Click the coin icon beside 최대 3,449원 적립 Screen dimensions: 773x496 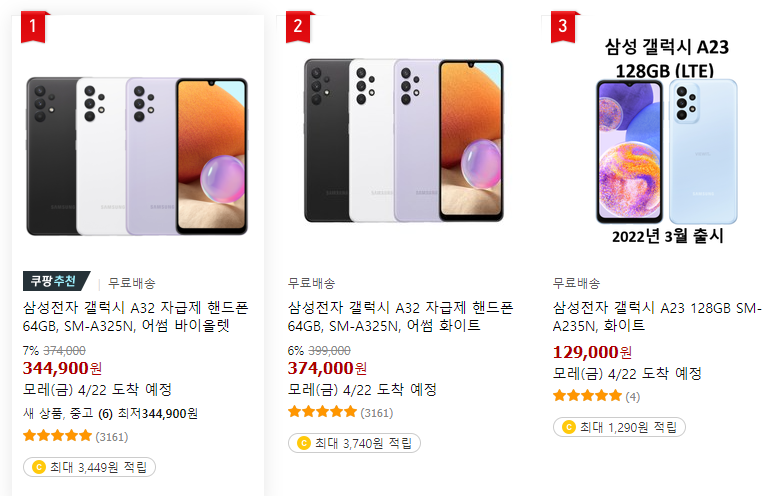(38, 467)
